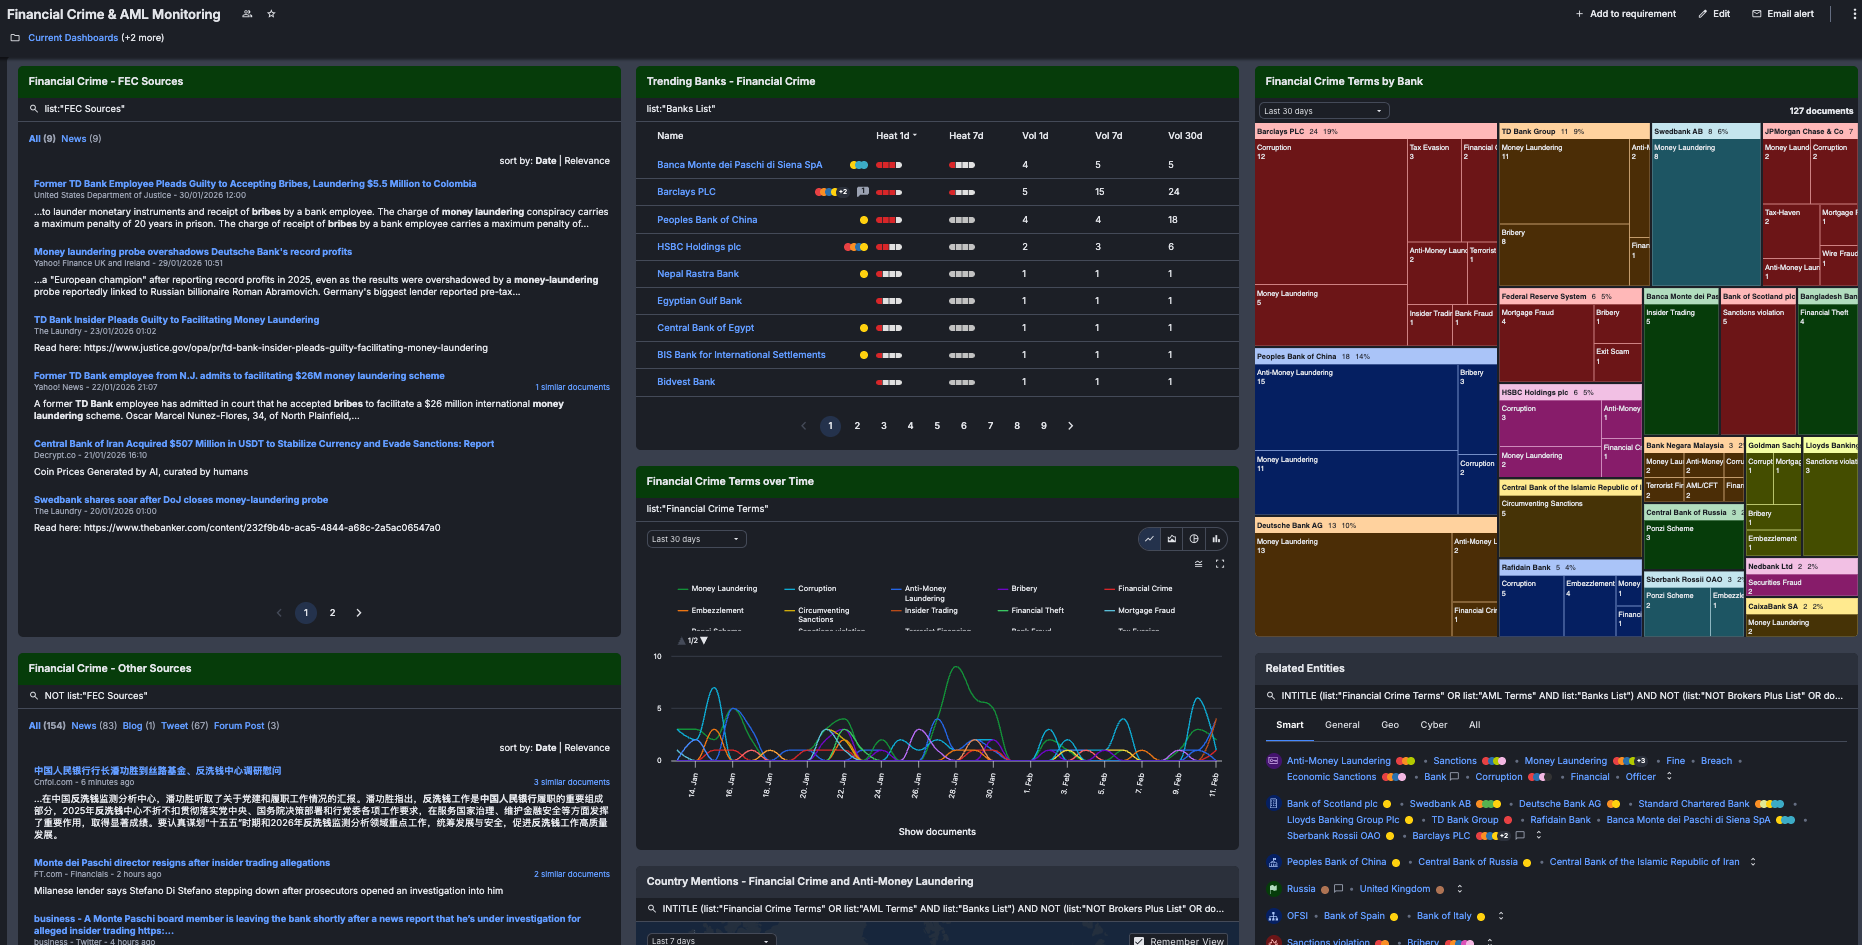
Task: Click the government bank icon beside Peoples Bank of China
Action: pos(1273,862)
